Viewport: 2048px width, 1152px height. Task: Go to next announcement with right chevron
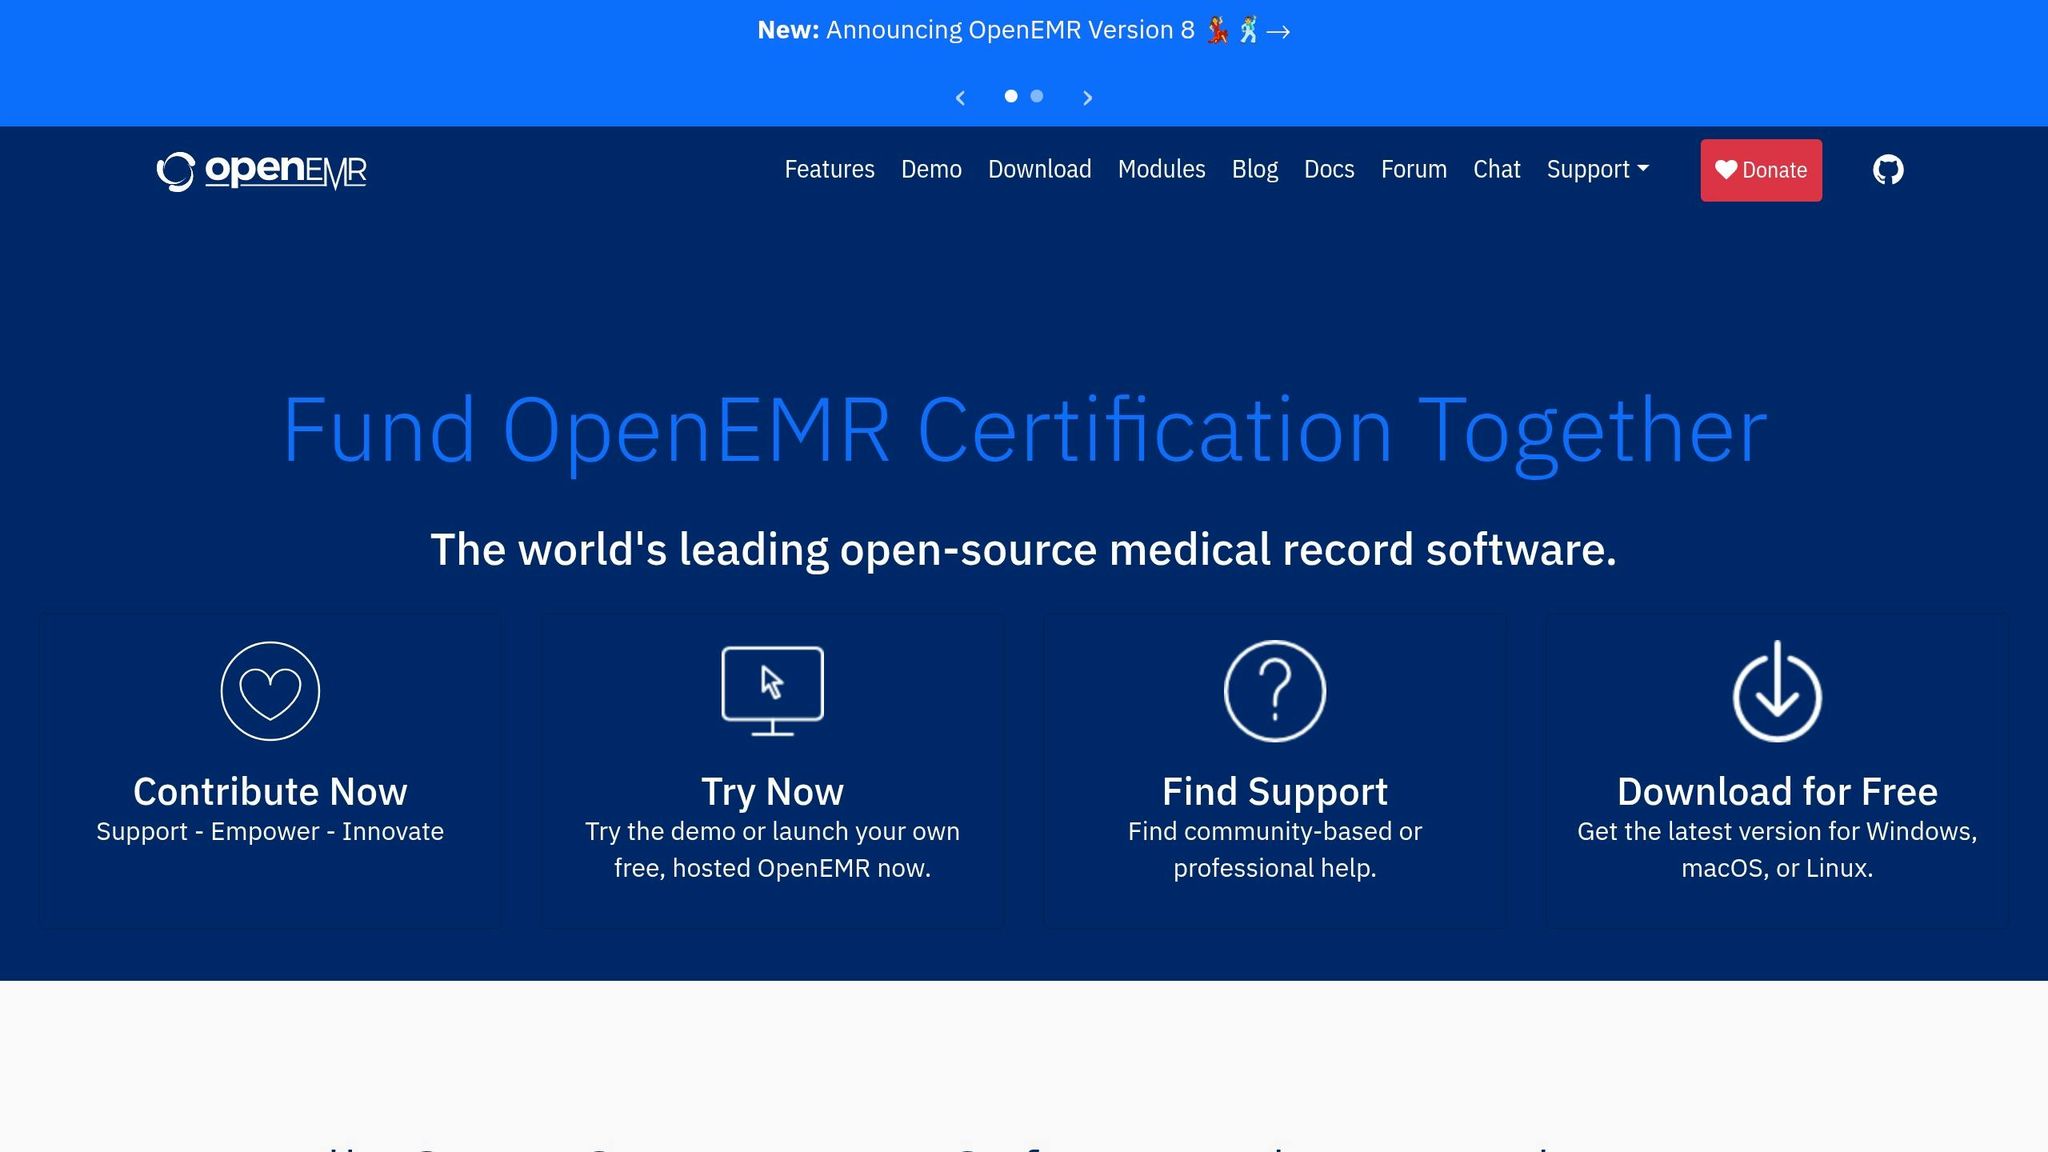pos(1088,98)
